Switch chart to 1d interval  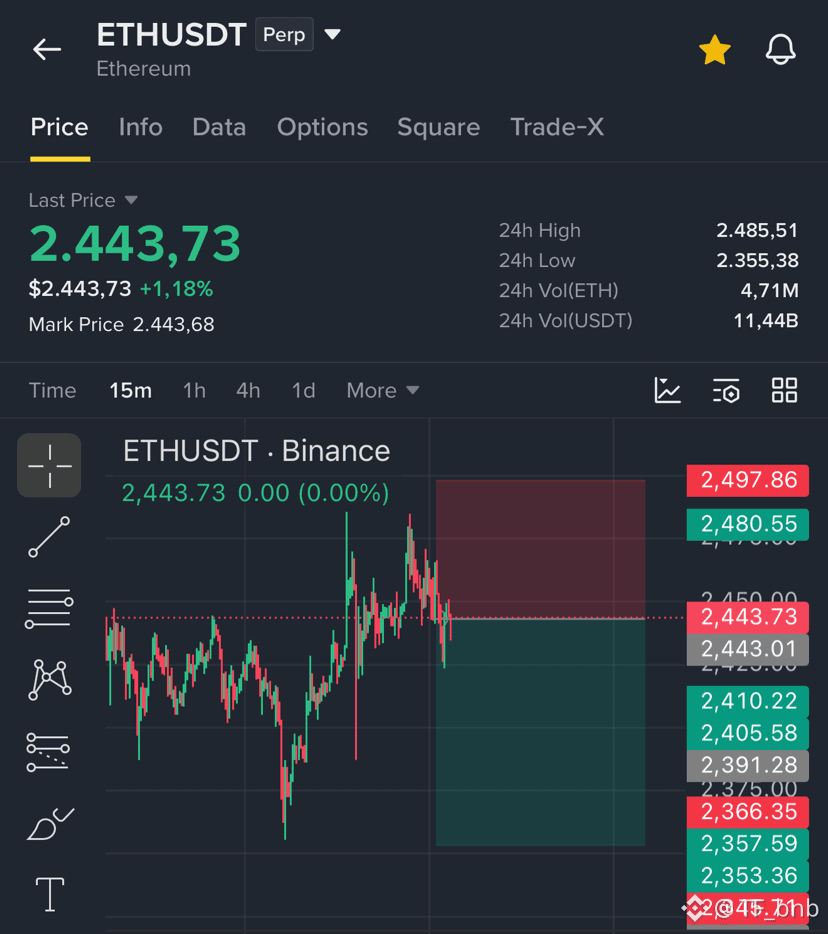click(x=303, y=391)
